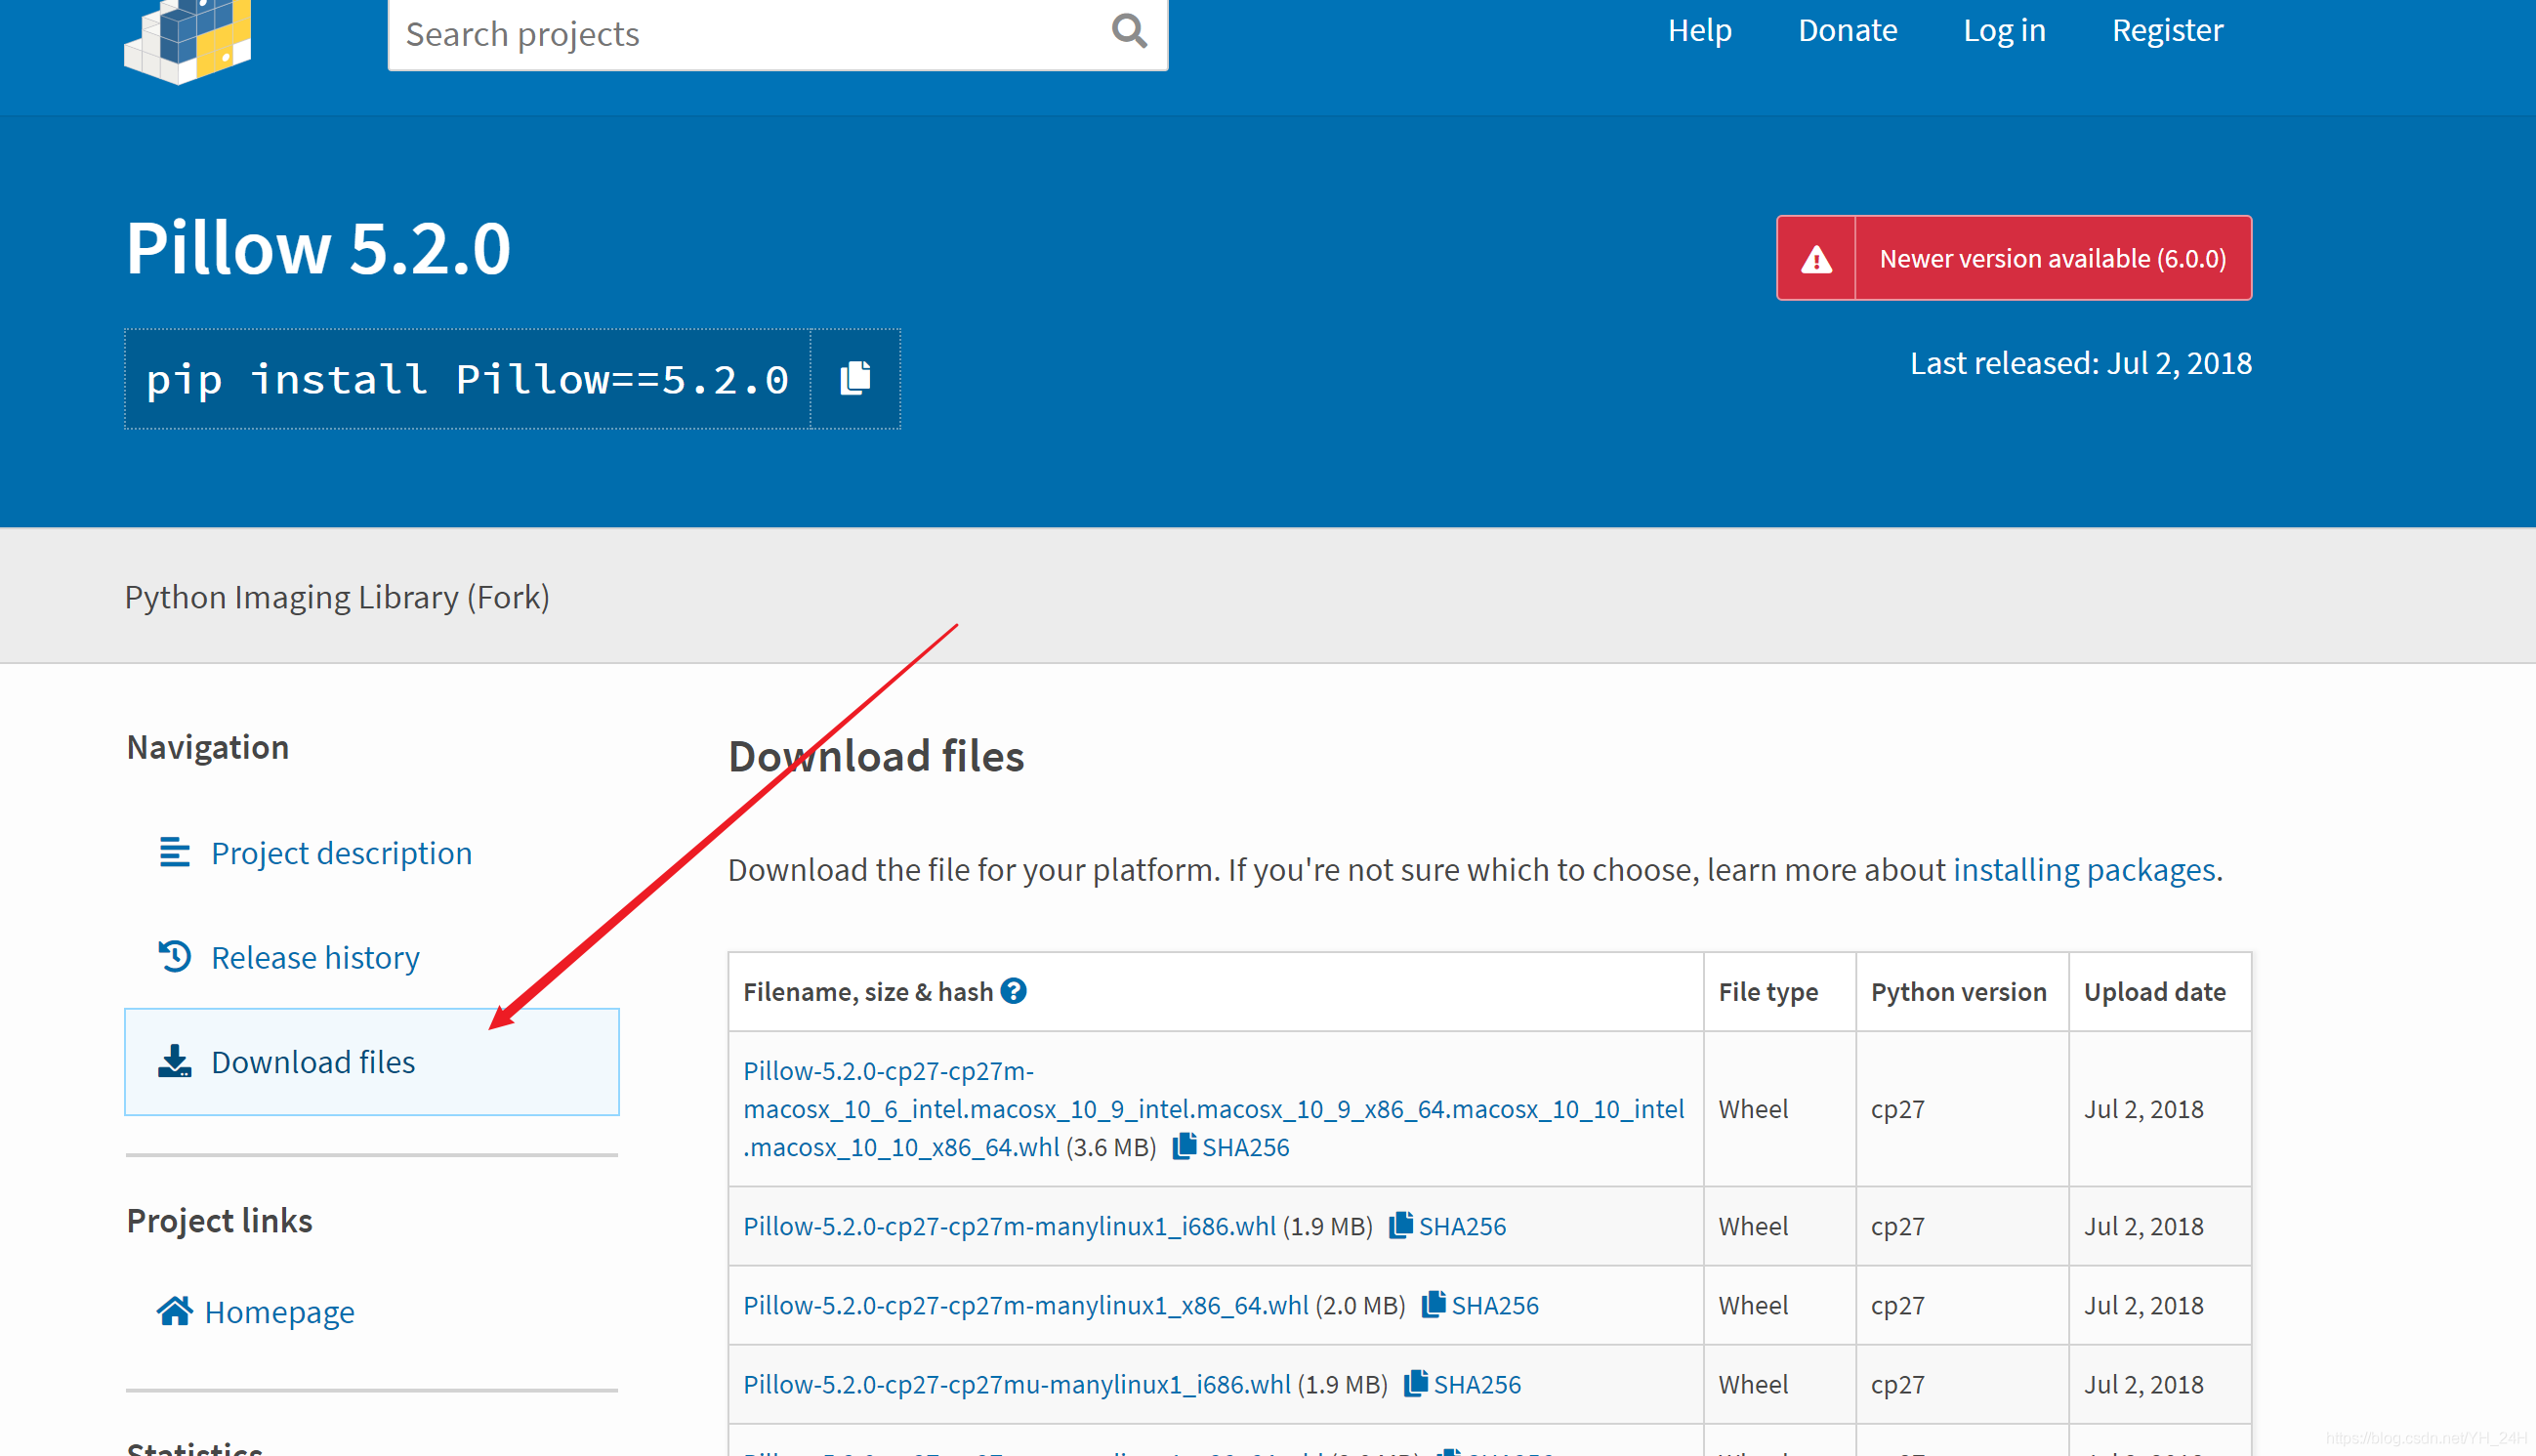
Task: Select the Download files navigation tab
Action: (x=372, y=1062)
